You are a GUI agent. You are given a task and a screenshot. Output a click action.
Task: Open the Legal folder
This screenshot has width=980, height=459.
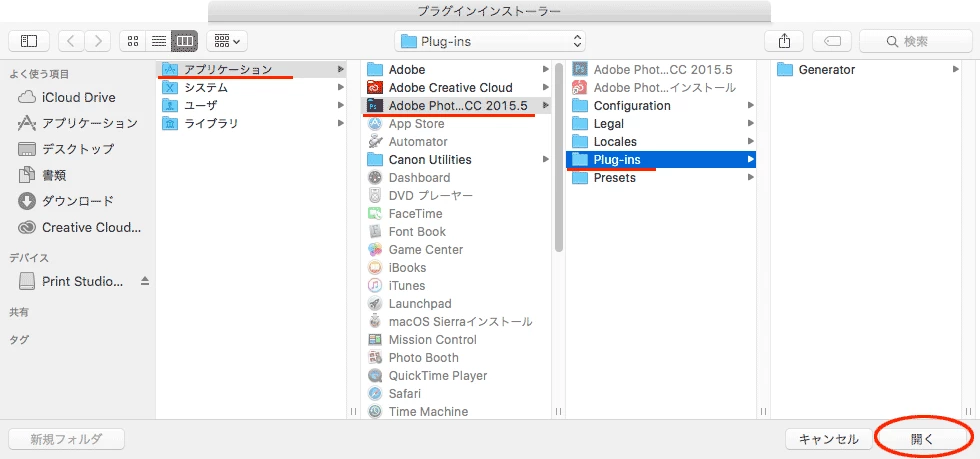tap(662, 124)
